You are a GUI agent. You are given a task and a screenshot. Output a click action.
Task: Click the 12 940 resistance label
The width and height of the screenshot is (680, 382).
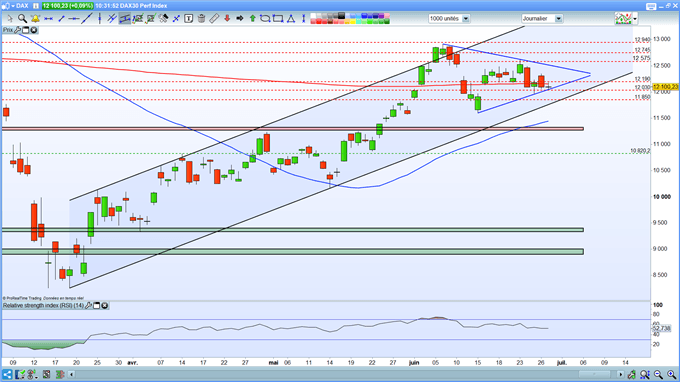(642, 40)
